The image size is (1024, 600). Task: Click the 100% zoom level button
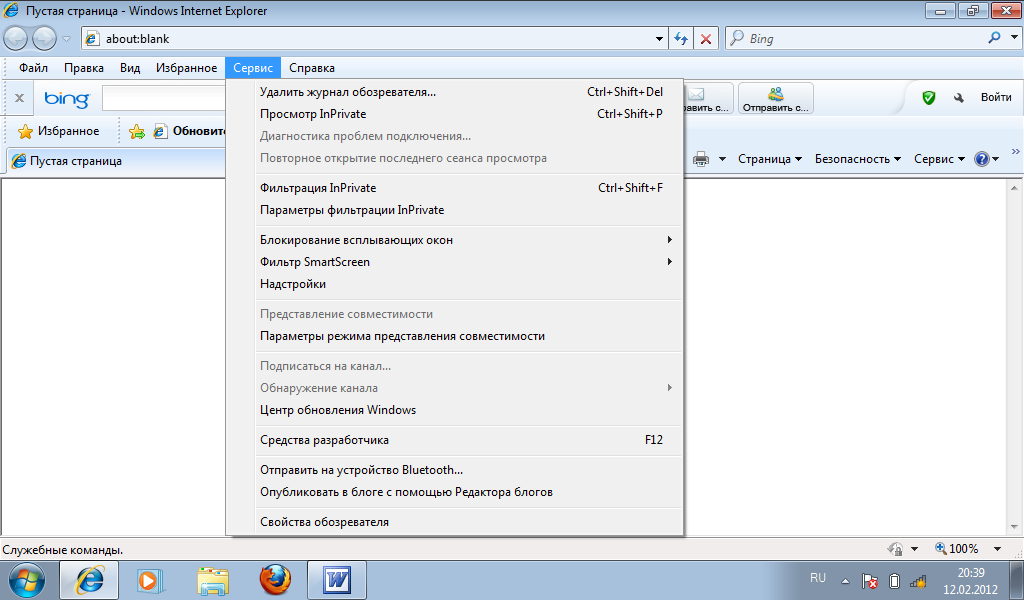click(957, 549)
